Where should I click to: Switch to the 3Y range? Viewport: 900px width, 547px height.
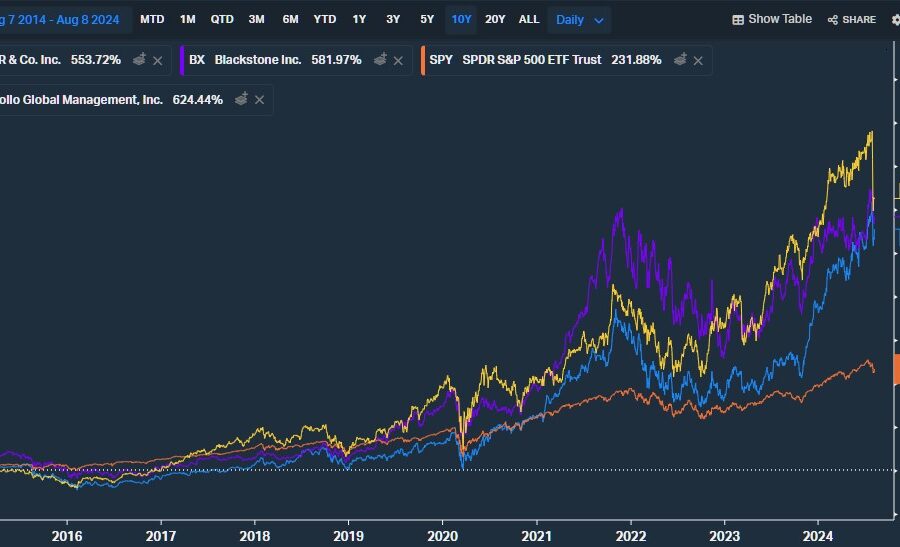393,19
